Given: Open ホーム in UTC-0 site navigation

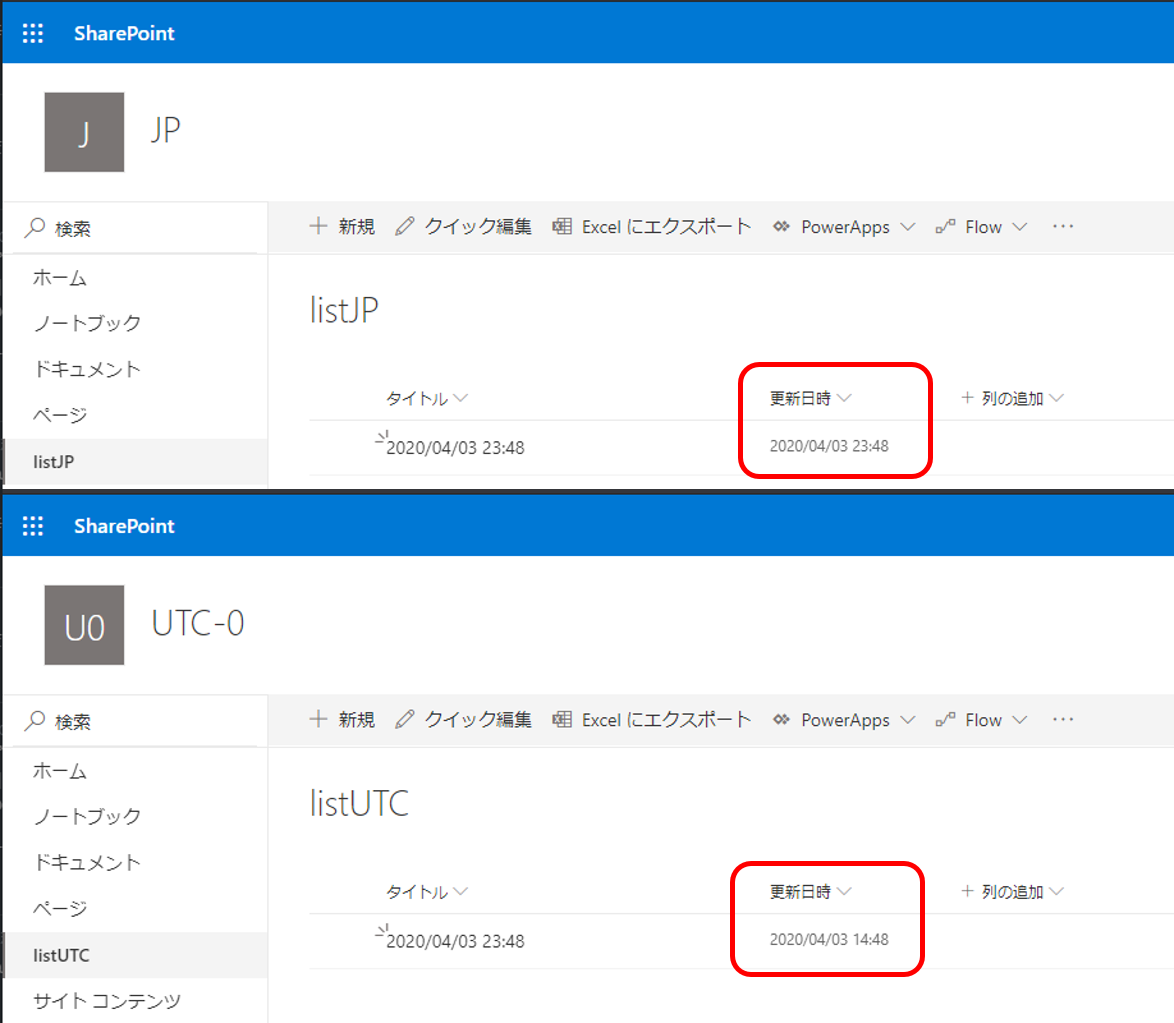Looking at the screenshot, I should pyautogui.click(x=60, y=771).
